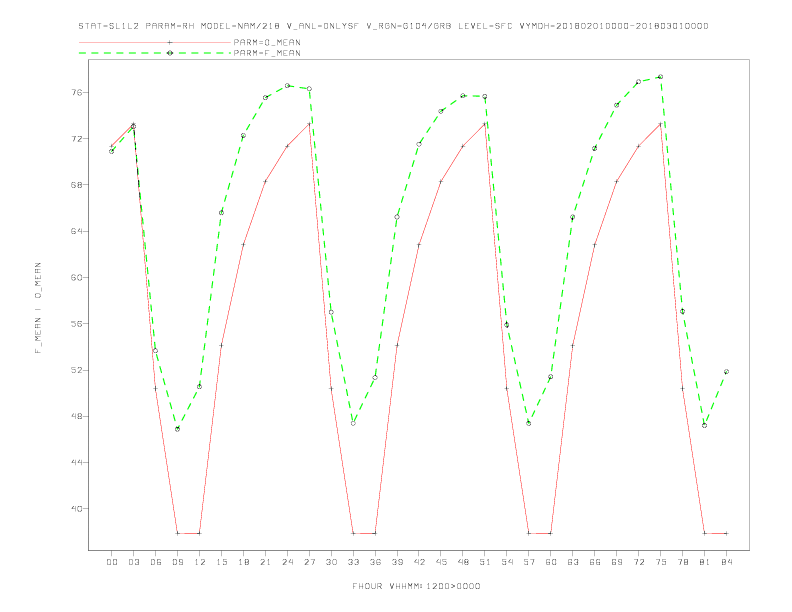Click the x-axis tick label 75

point(661,562)
